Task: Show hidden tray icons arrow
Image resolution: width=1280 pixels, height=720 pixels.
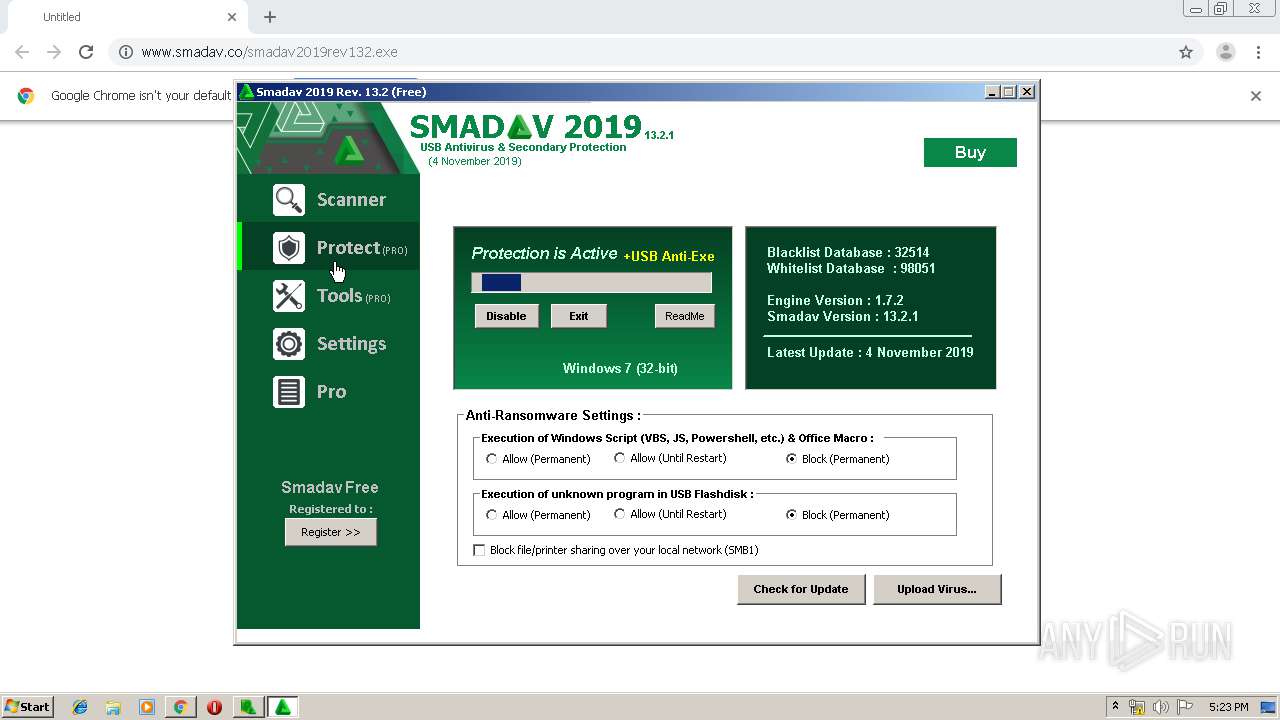Action: point(1115,707)
